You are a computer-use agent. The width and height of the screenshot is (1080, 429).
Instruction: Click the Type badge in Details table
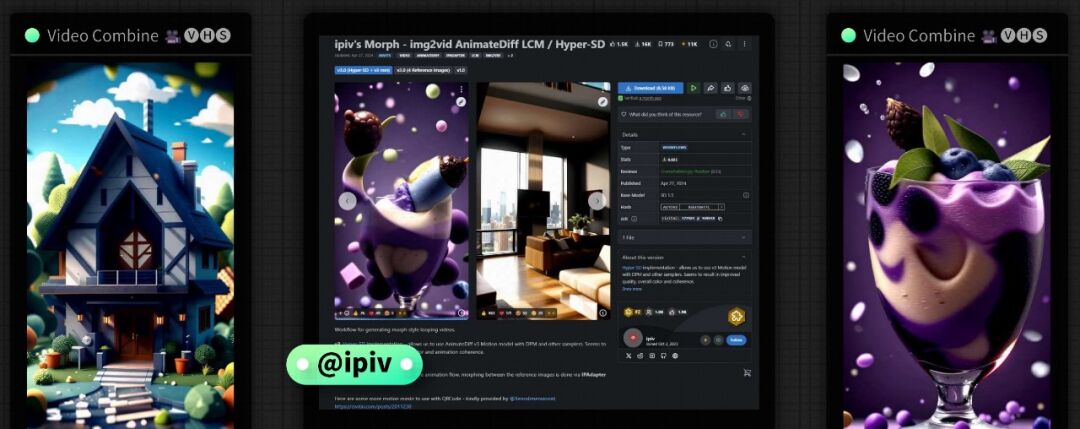point(674,147)
